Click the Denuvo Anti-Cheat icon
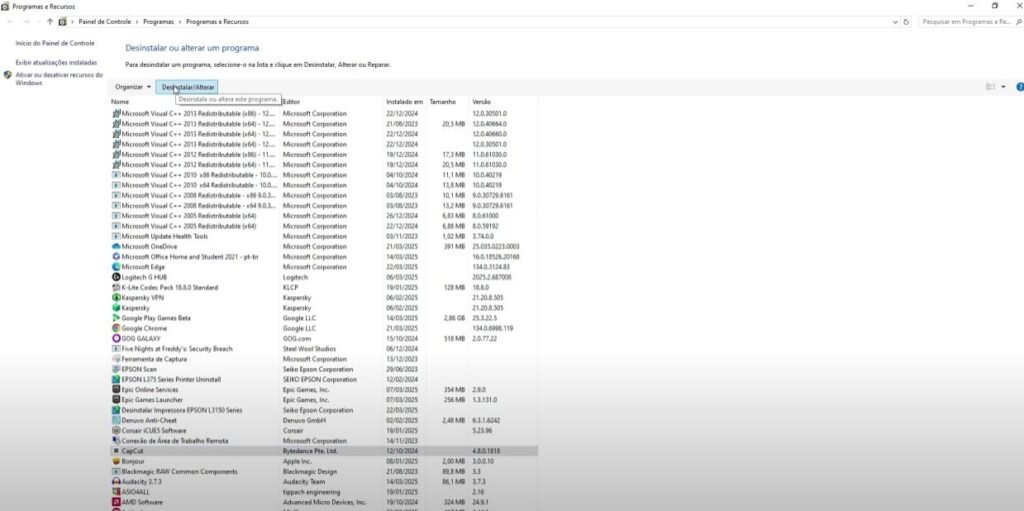 [x=116, y=420]
